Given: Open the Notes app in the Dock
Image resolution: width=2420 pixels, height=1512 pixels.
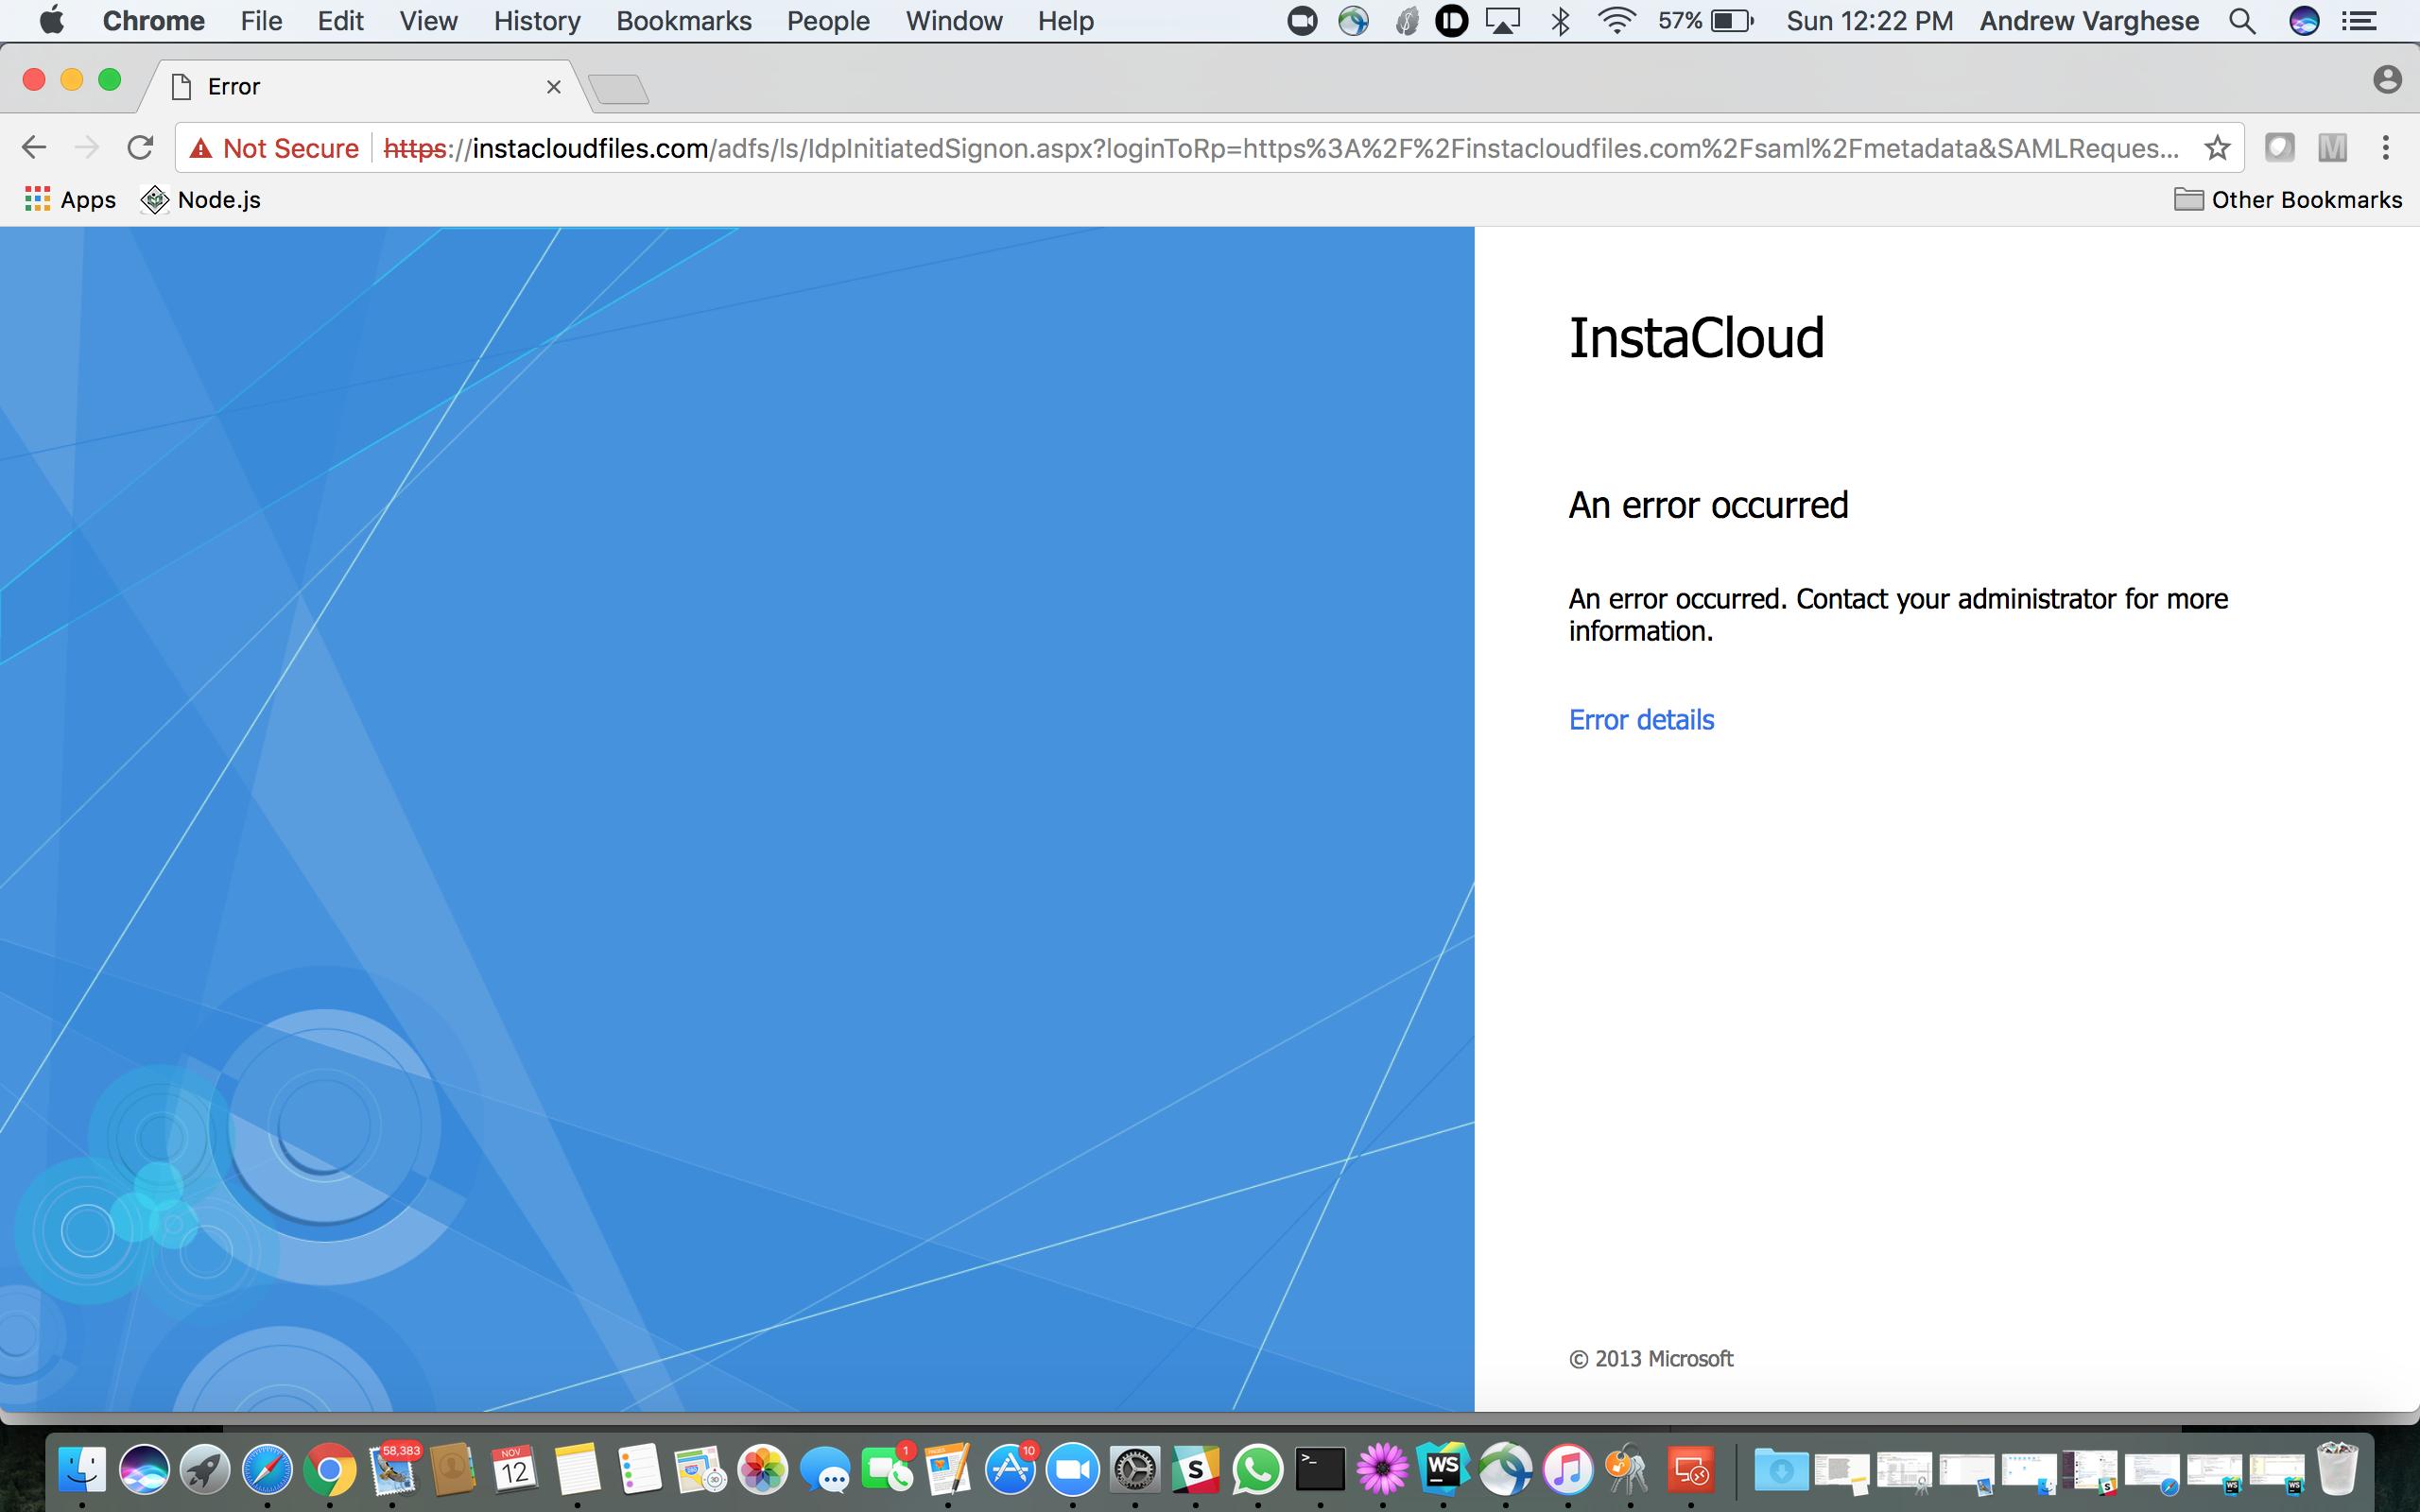Looking at the screenshot, I should [577, 1470].
